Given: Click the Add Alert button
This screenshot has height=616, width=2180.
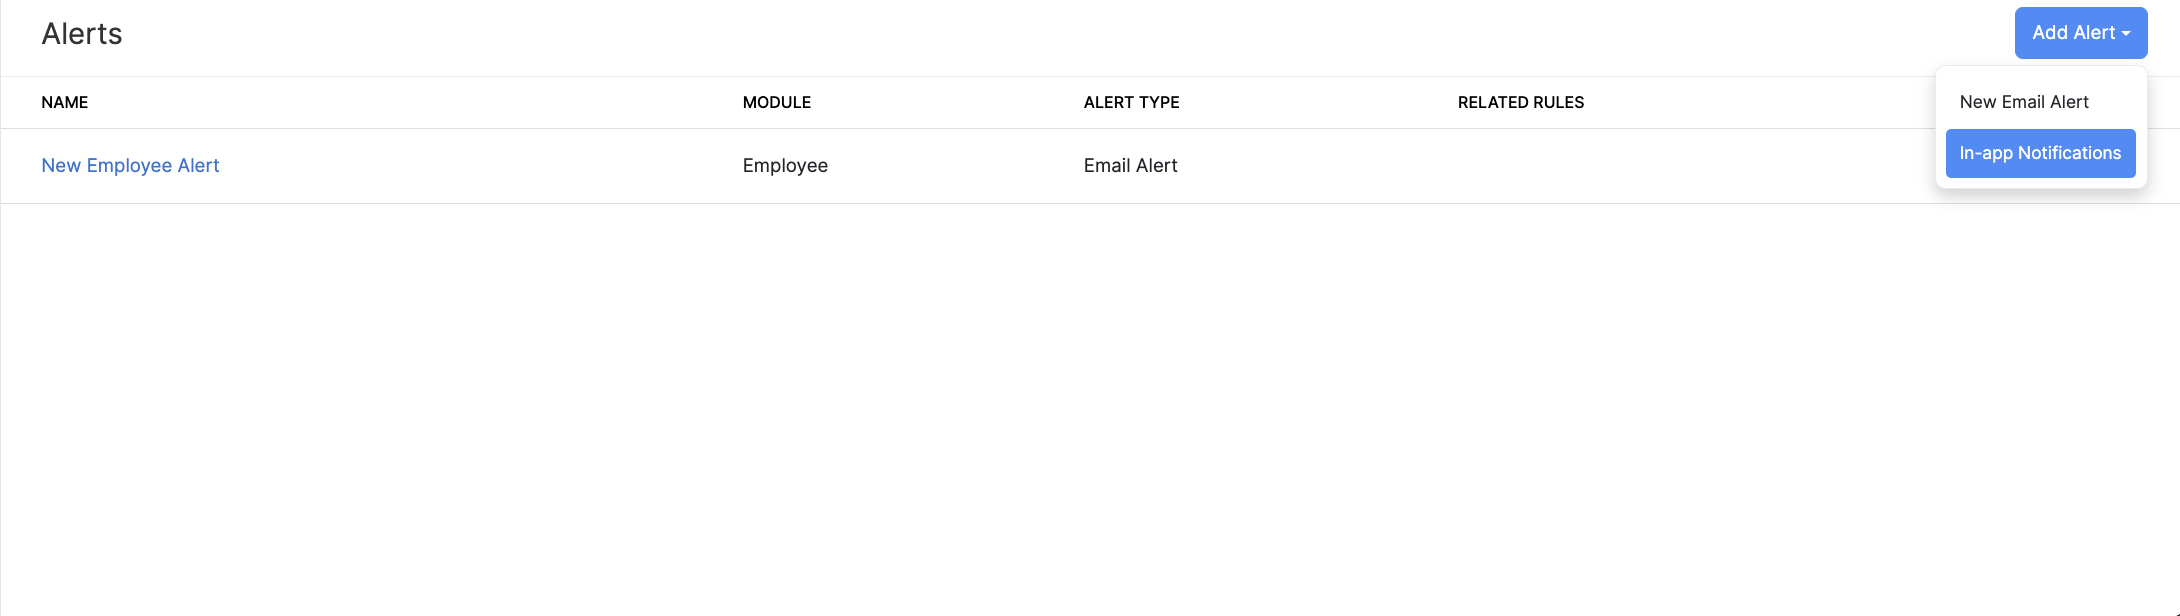Looking at the screenshot, I should [2072, 33].
